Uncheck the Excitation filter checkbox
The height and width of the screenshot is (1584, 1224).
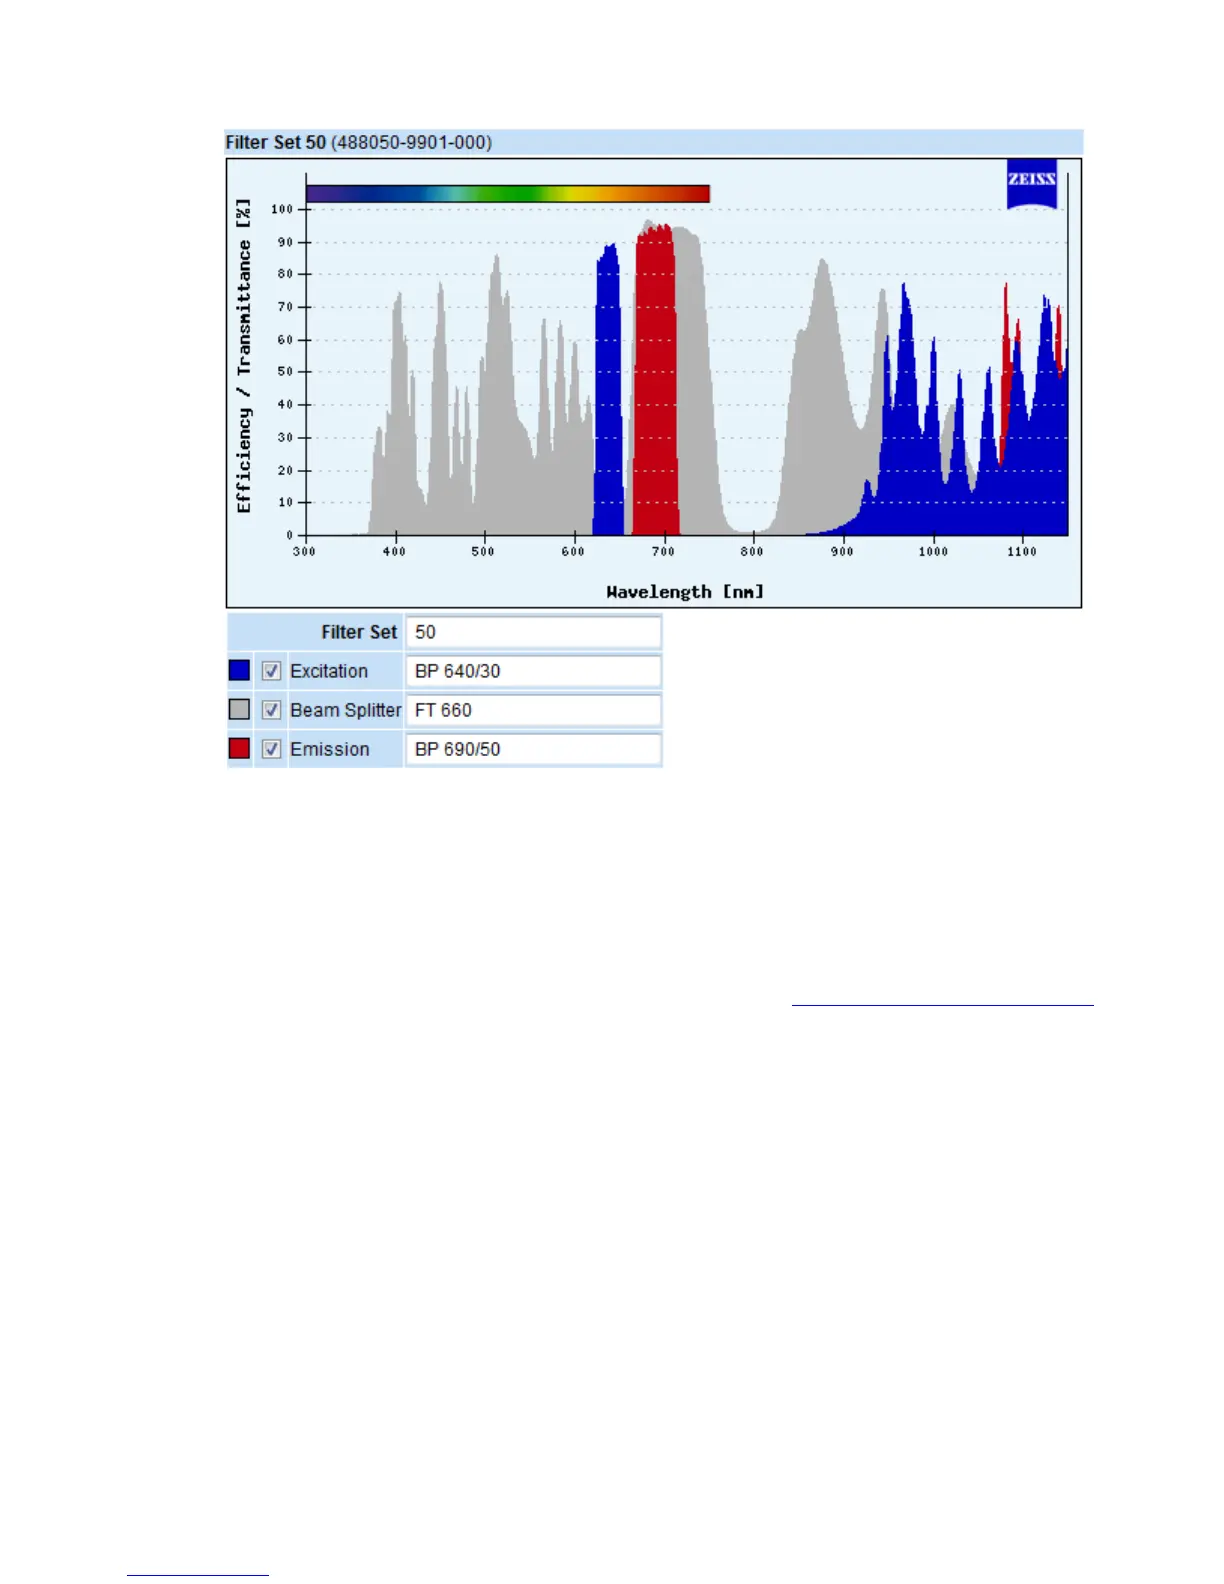click(x=271, y=671)
